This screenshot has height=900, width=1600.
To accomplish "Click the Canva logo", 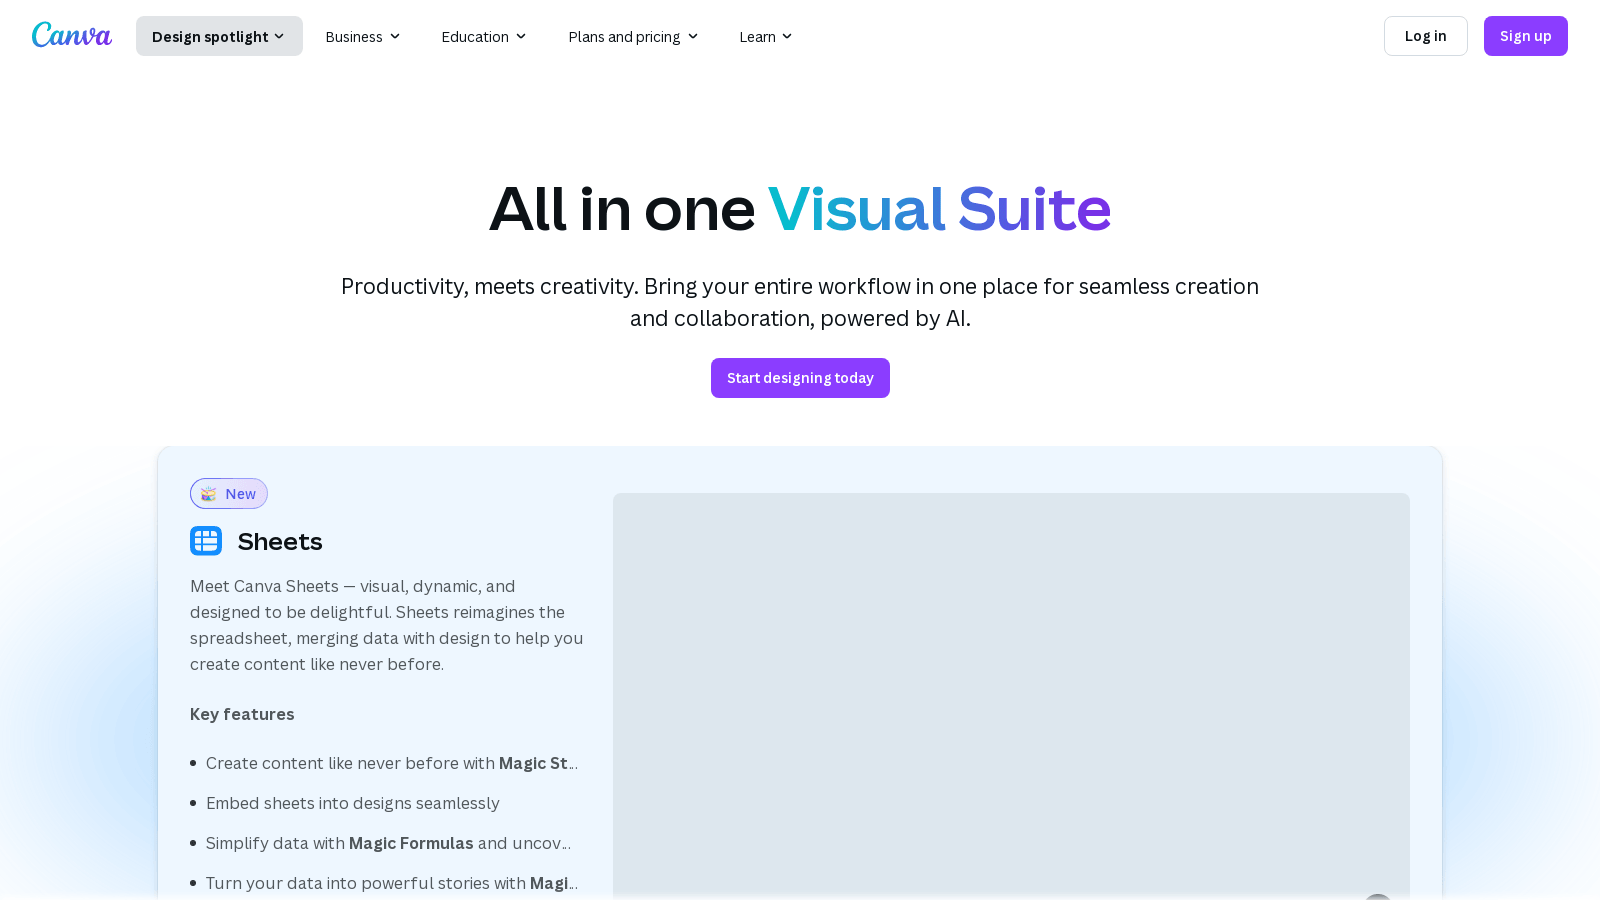I will [x=72, y=36].
